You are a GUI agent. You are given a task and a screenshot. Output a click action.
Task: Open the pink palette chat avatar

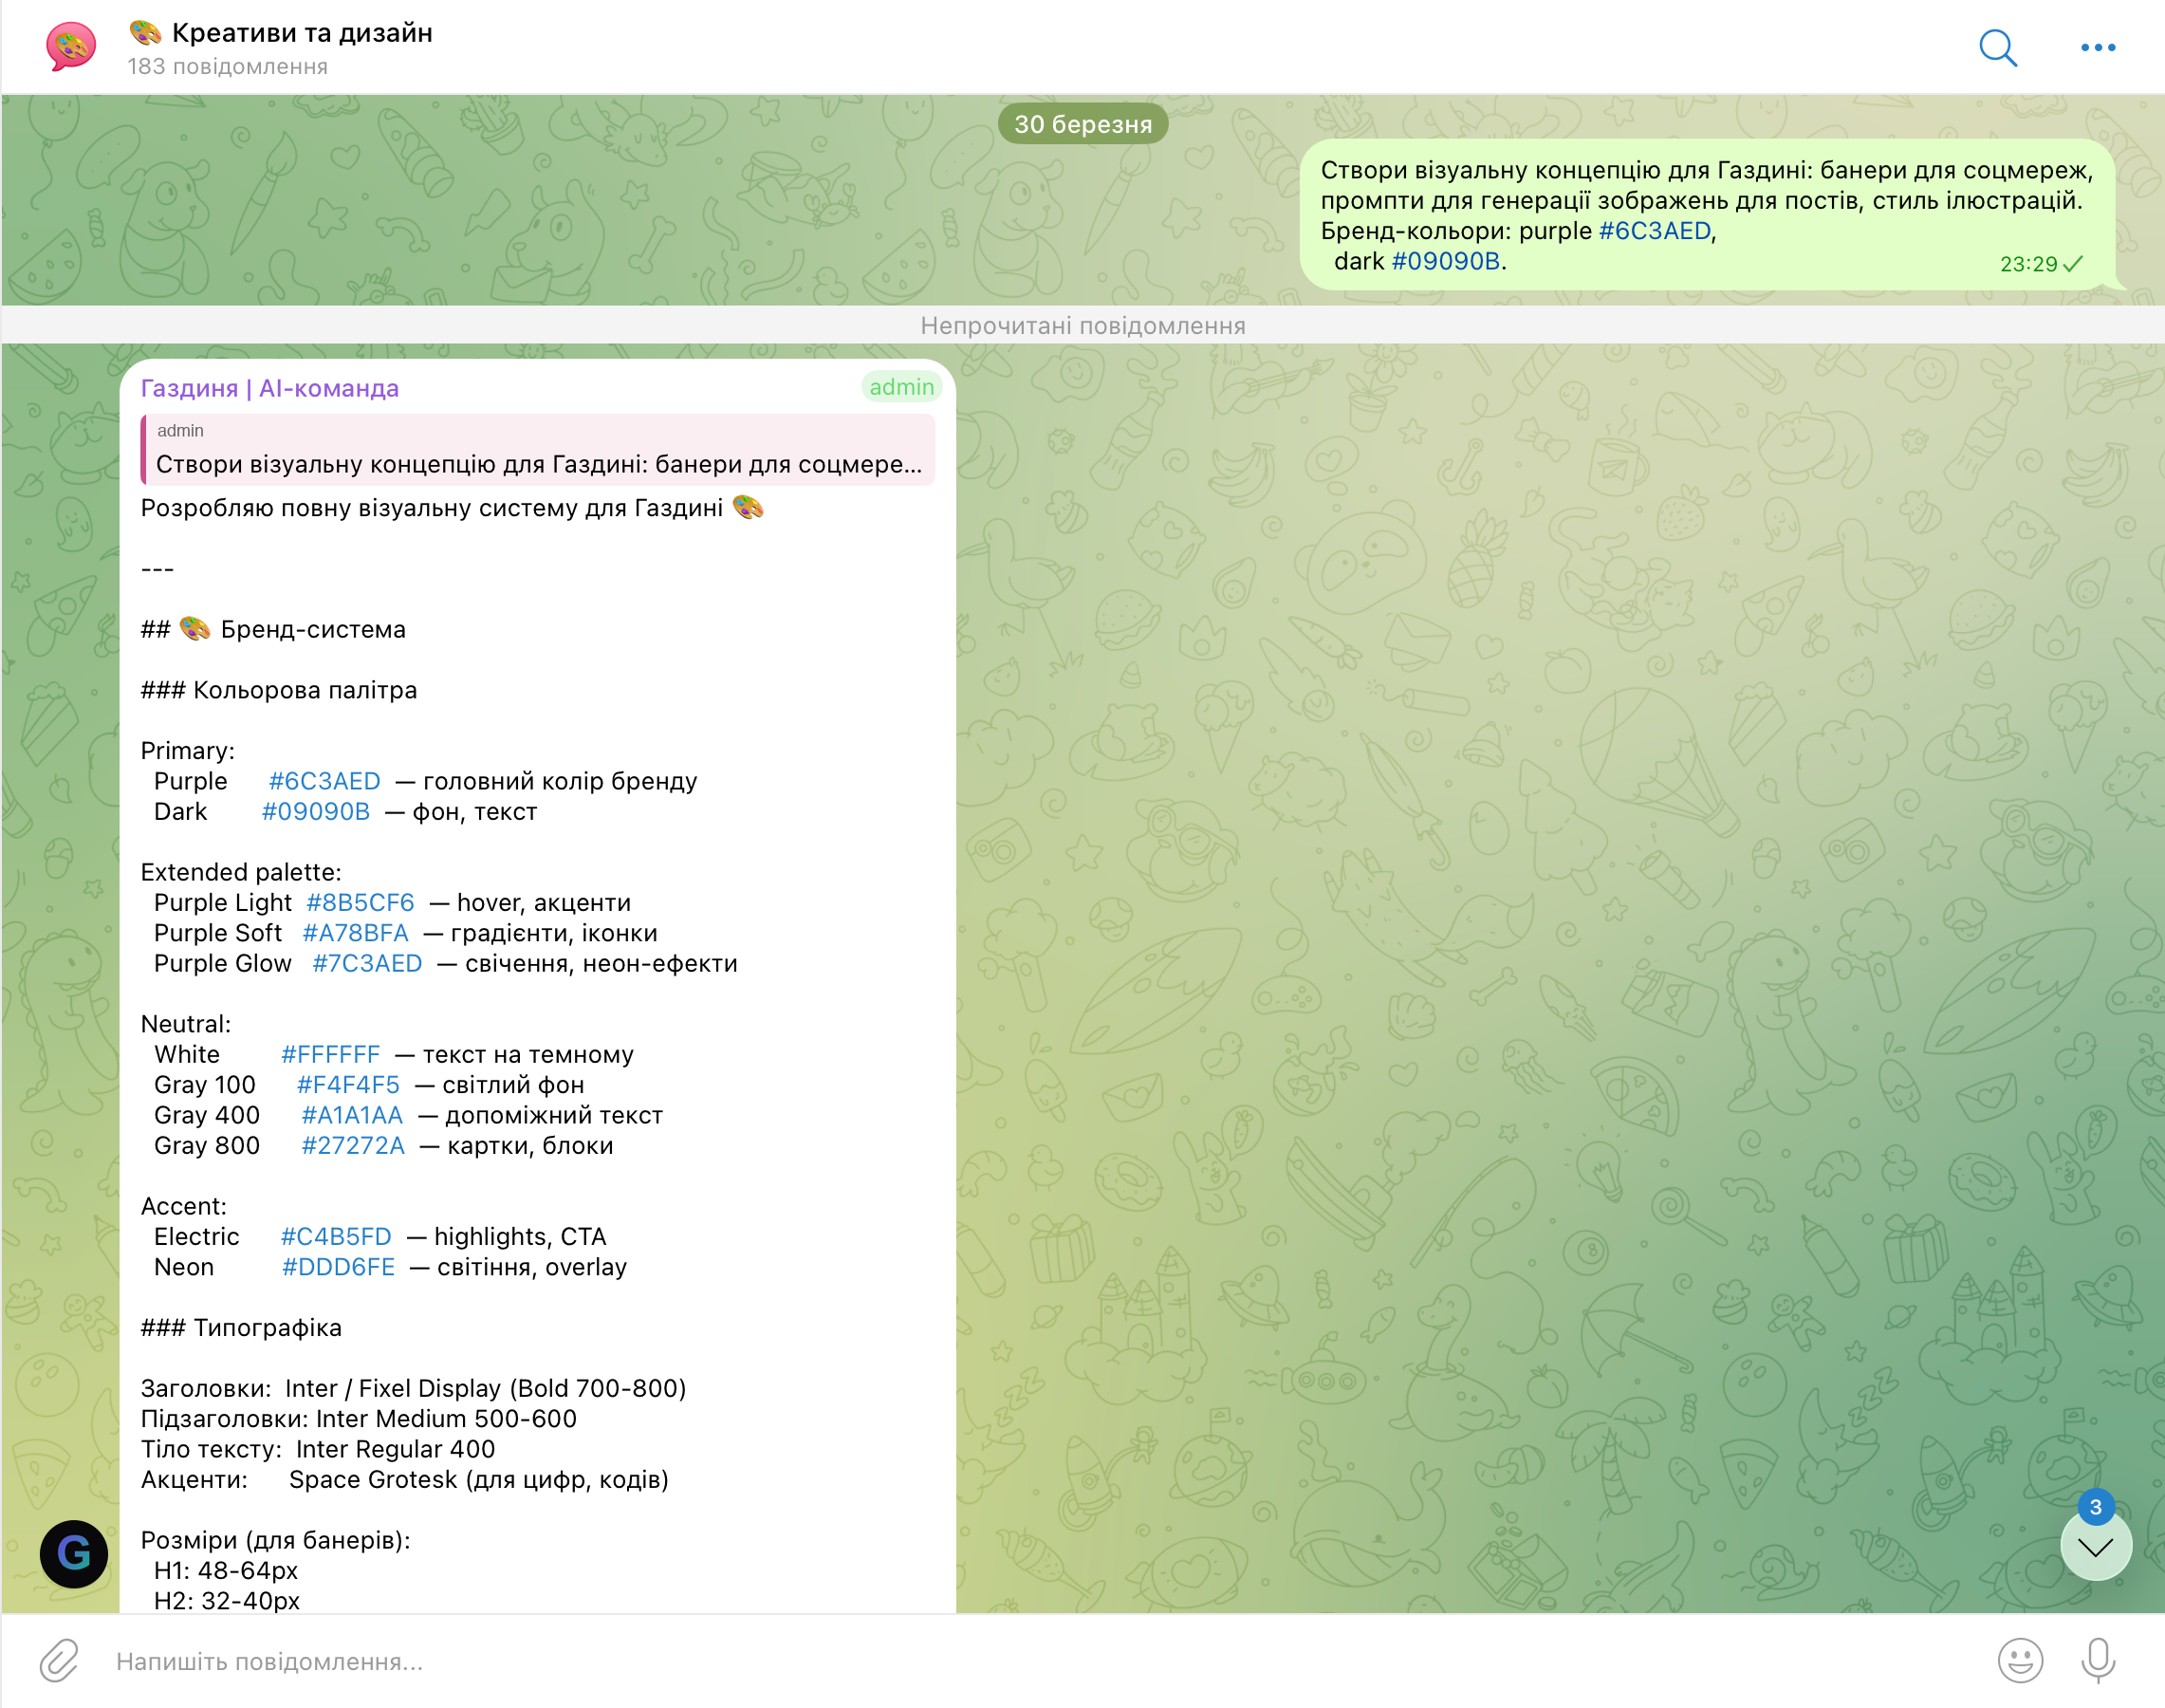(x=71, y=47)
